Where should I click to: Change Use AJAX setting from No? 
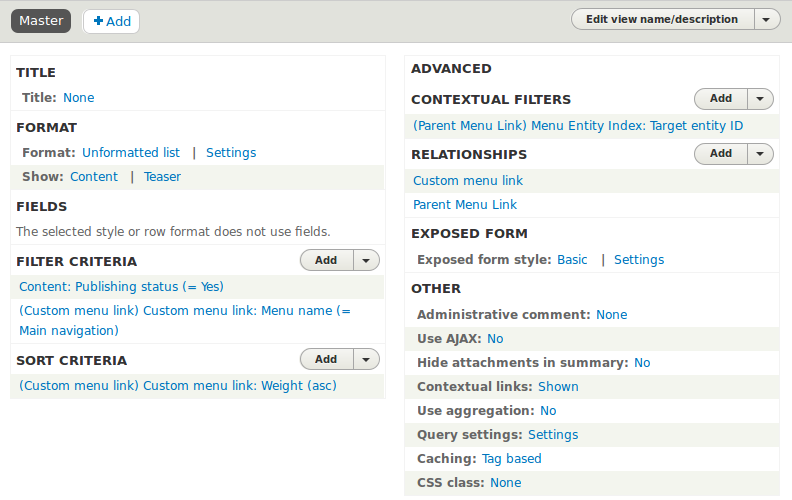pyautogui.click(x=495, y=338)
